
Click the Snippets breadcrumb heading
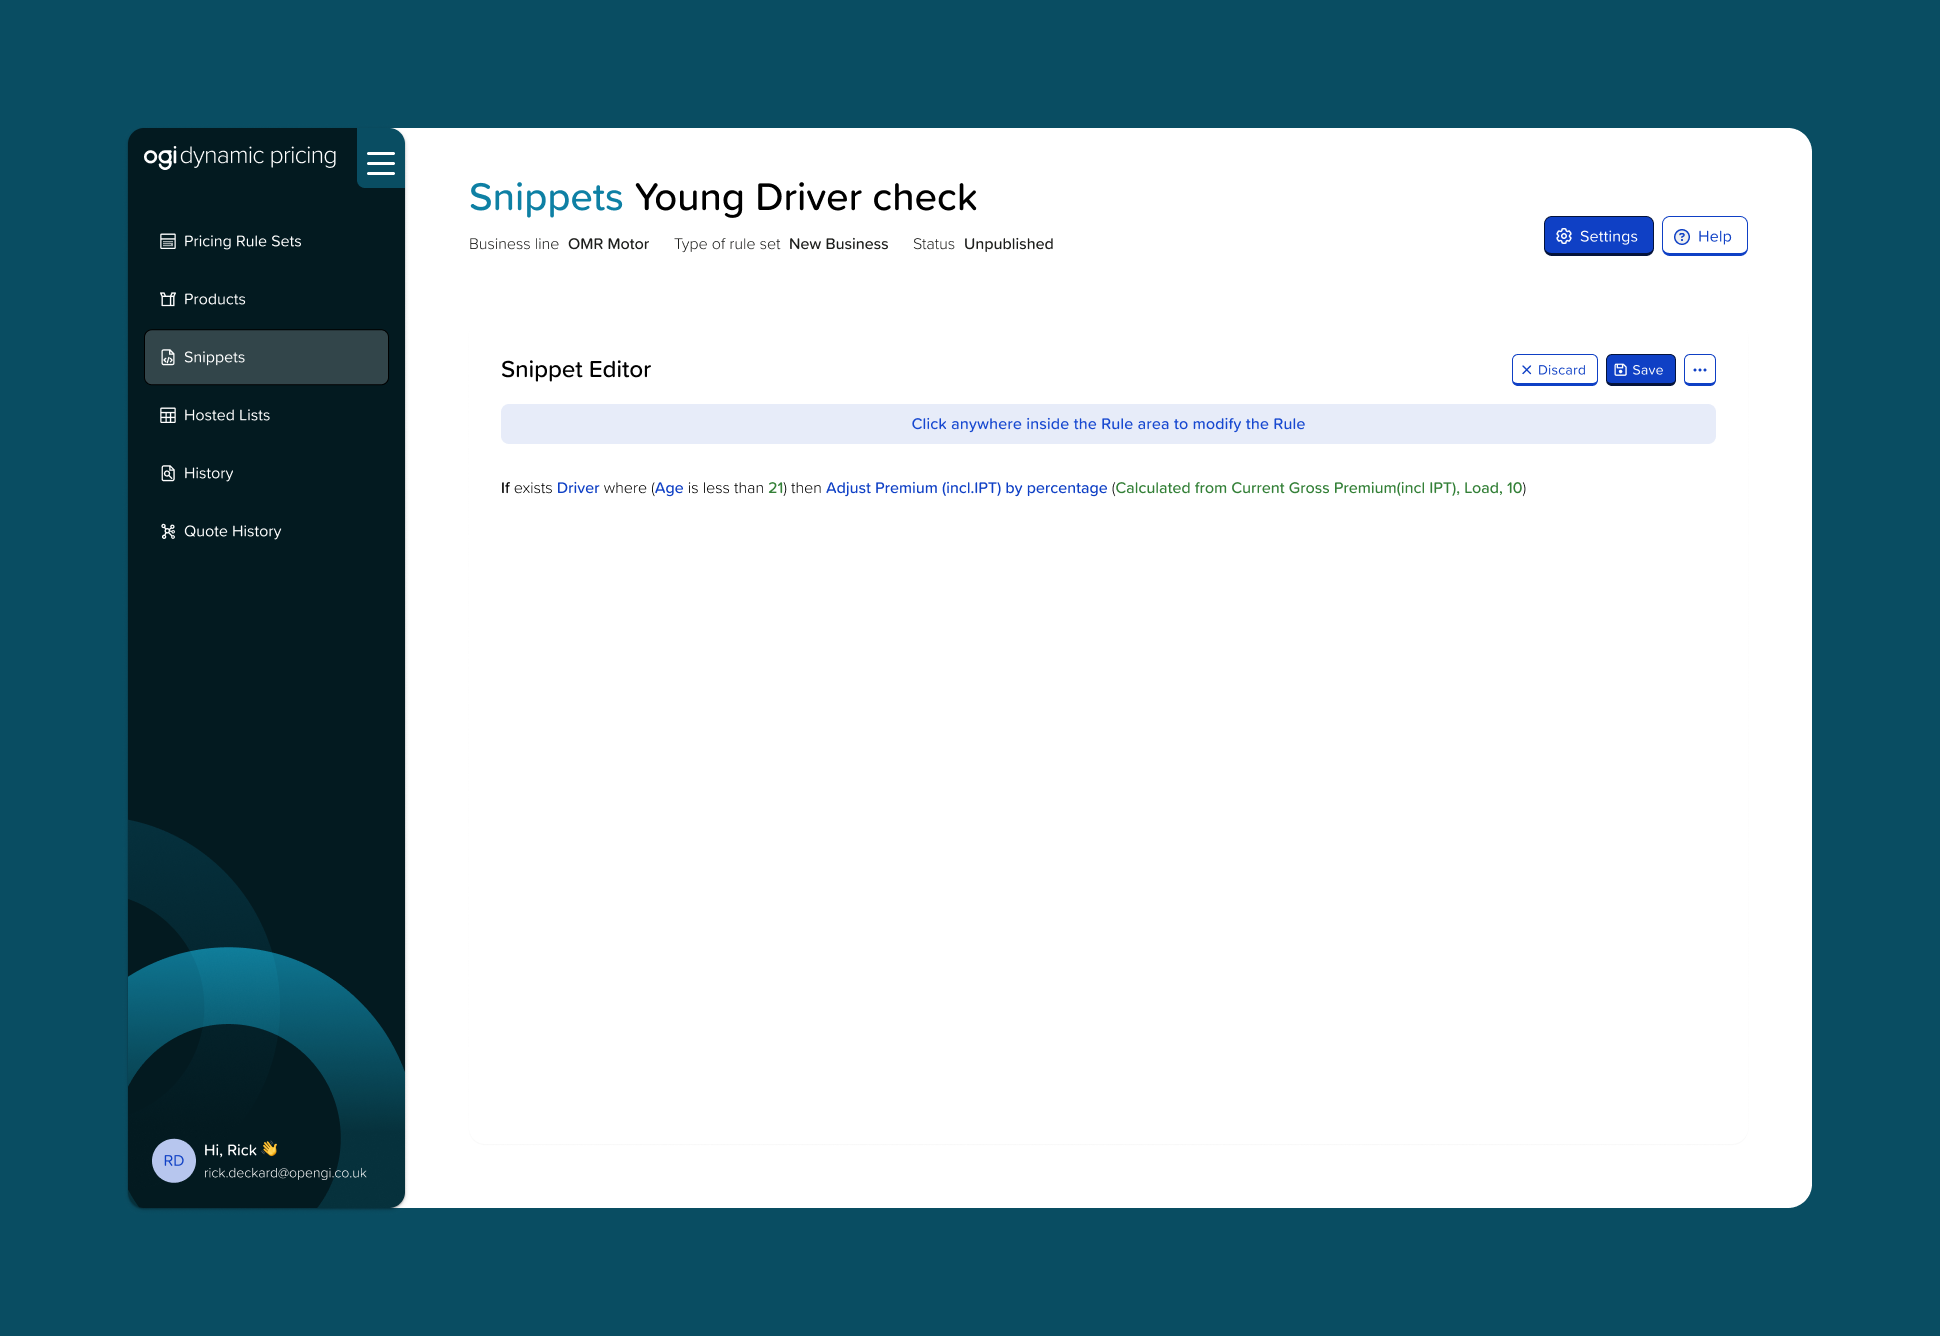pos(546,197)
